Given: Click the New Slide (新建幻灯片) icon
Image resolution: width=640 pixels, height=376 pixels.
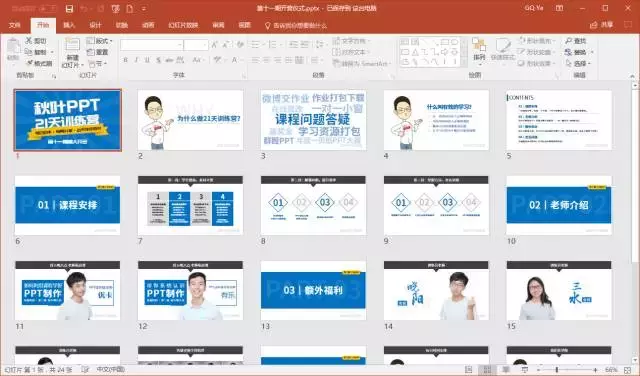Looking at the screenshot, I should (x=73, y=45).
